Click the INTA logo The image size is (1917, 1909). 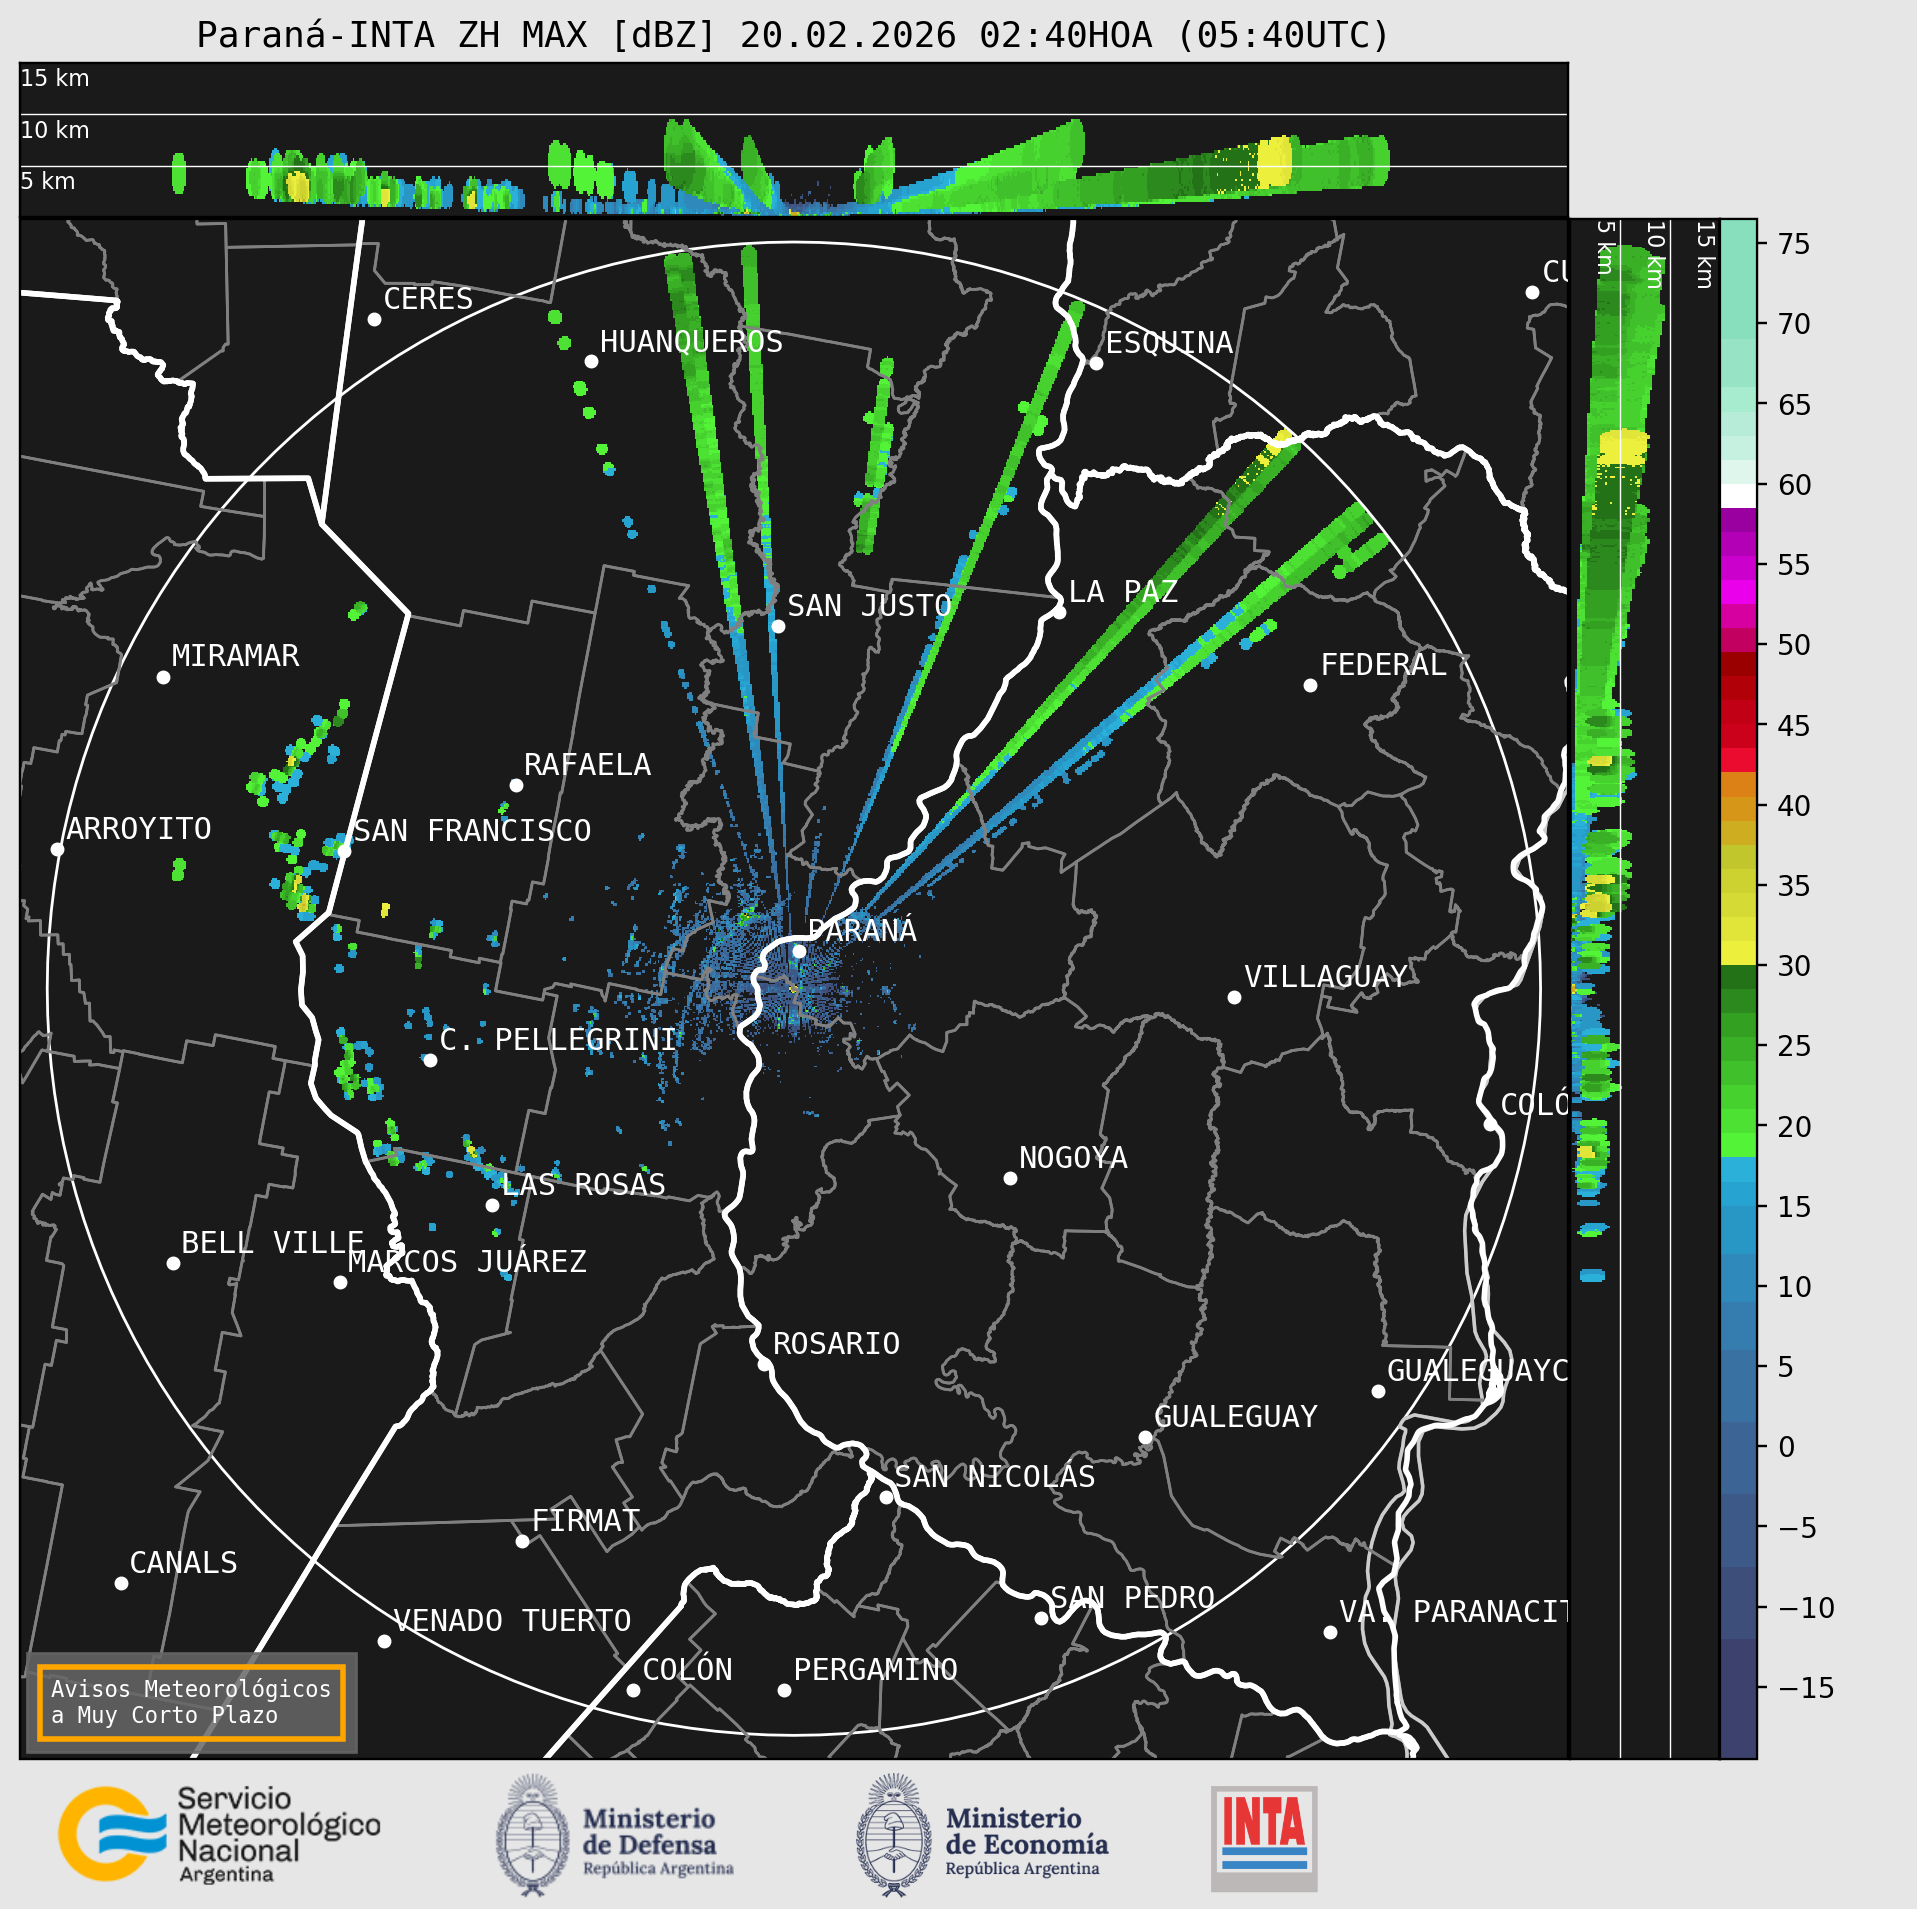1264,1838
